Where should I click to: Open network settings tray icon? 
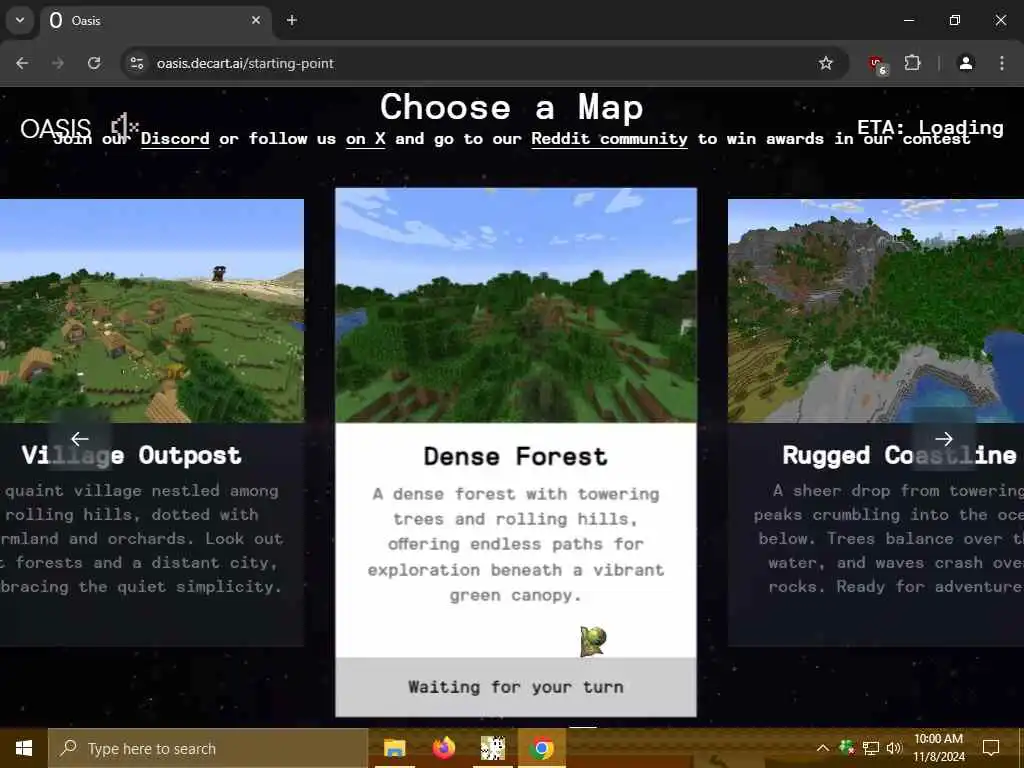click(x=871, y=748)
